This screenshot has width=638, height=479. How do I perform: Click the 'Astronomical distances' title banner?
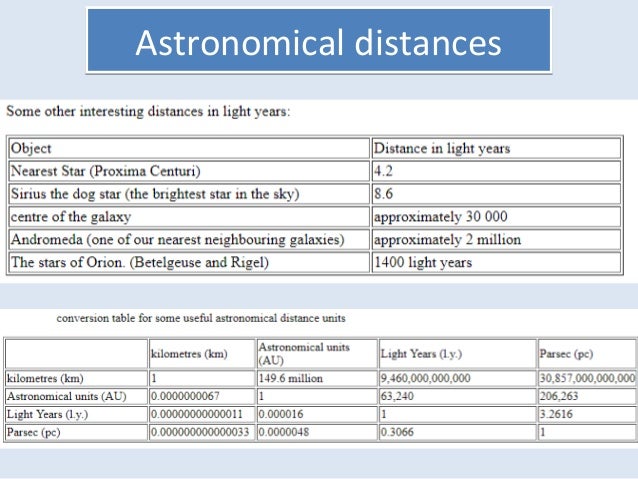click(319, 41)
